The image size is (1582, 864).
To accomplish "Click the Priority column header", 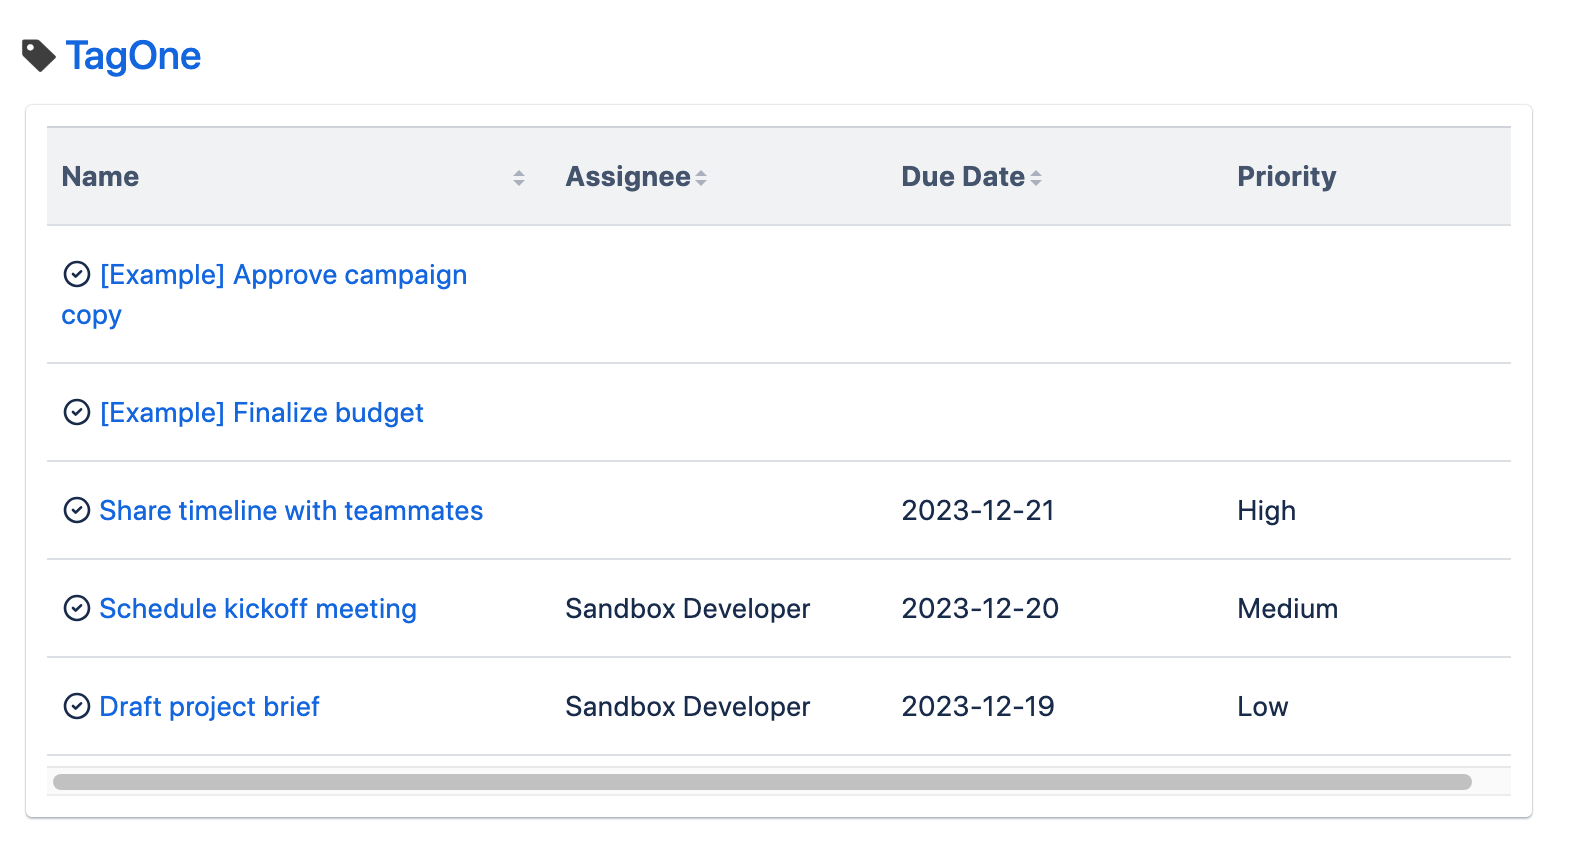I will coord(1286,177).
